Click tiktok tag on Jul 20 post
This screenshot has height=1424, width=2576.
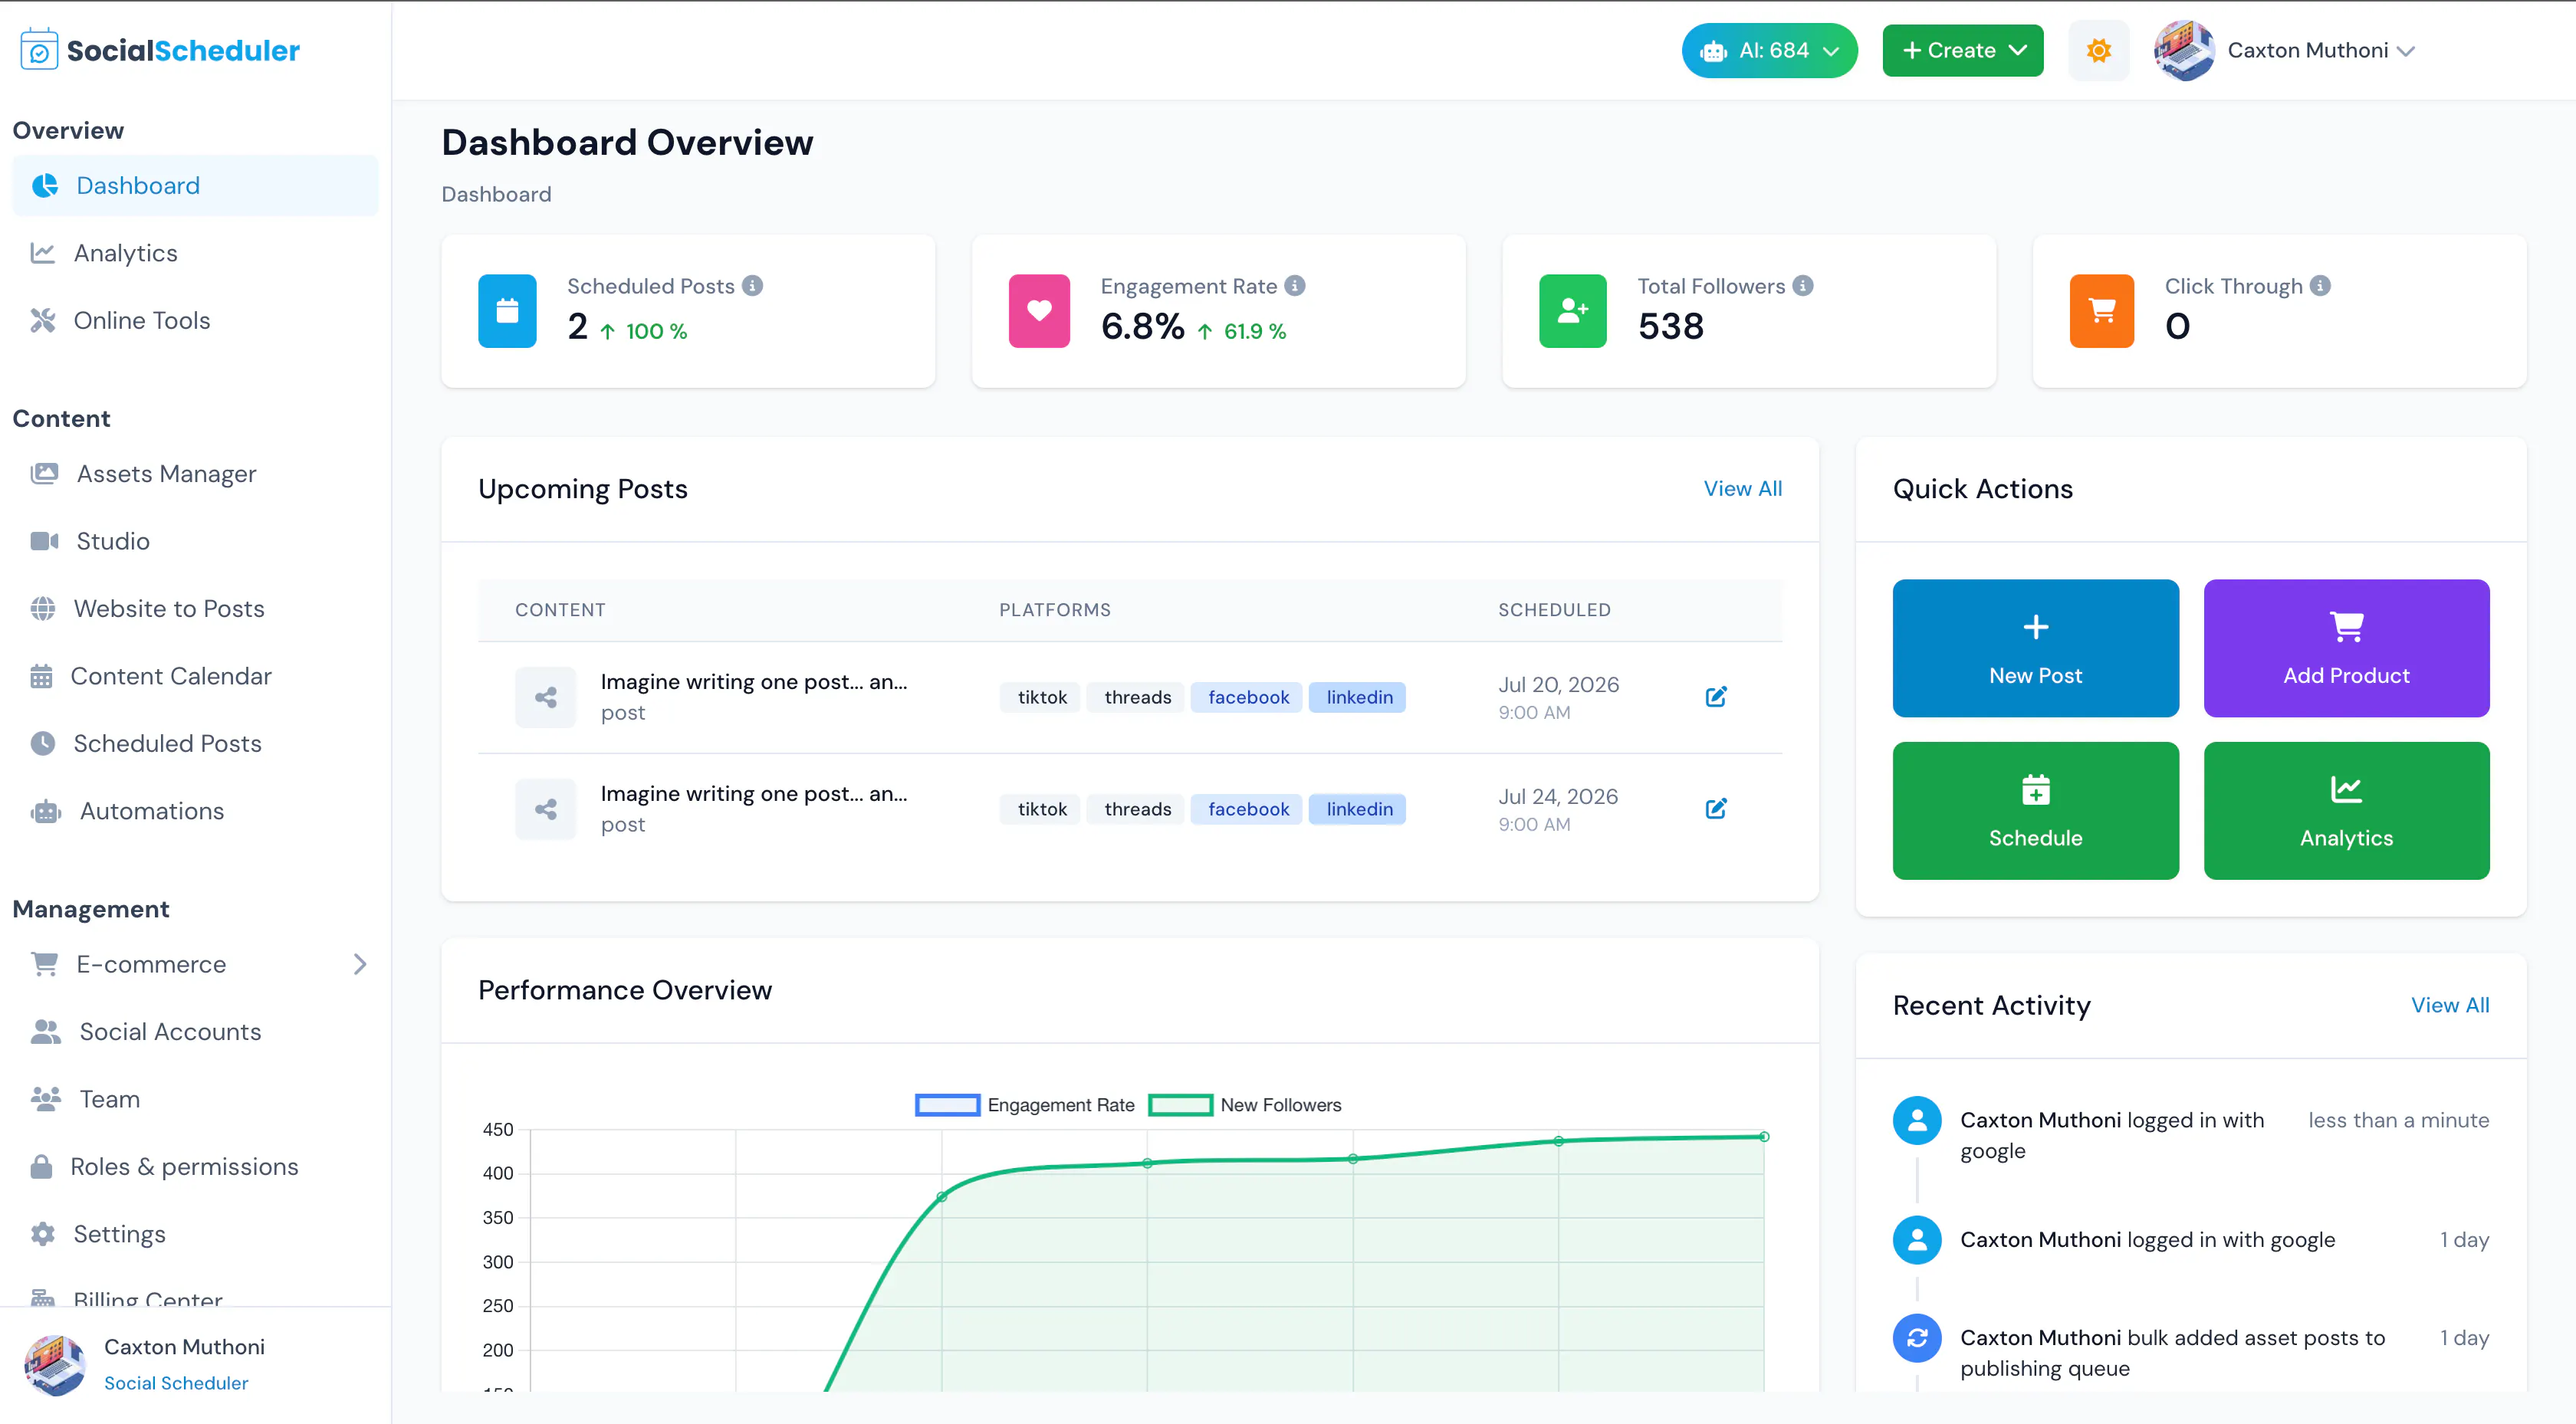pyautogui.click(x=1041, y=697)
